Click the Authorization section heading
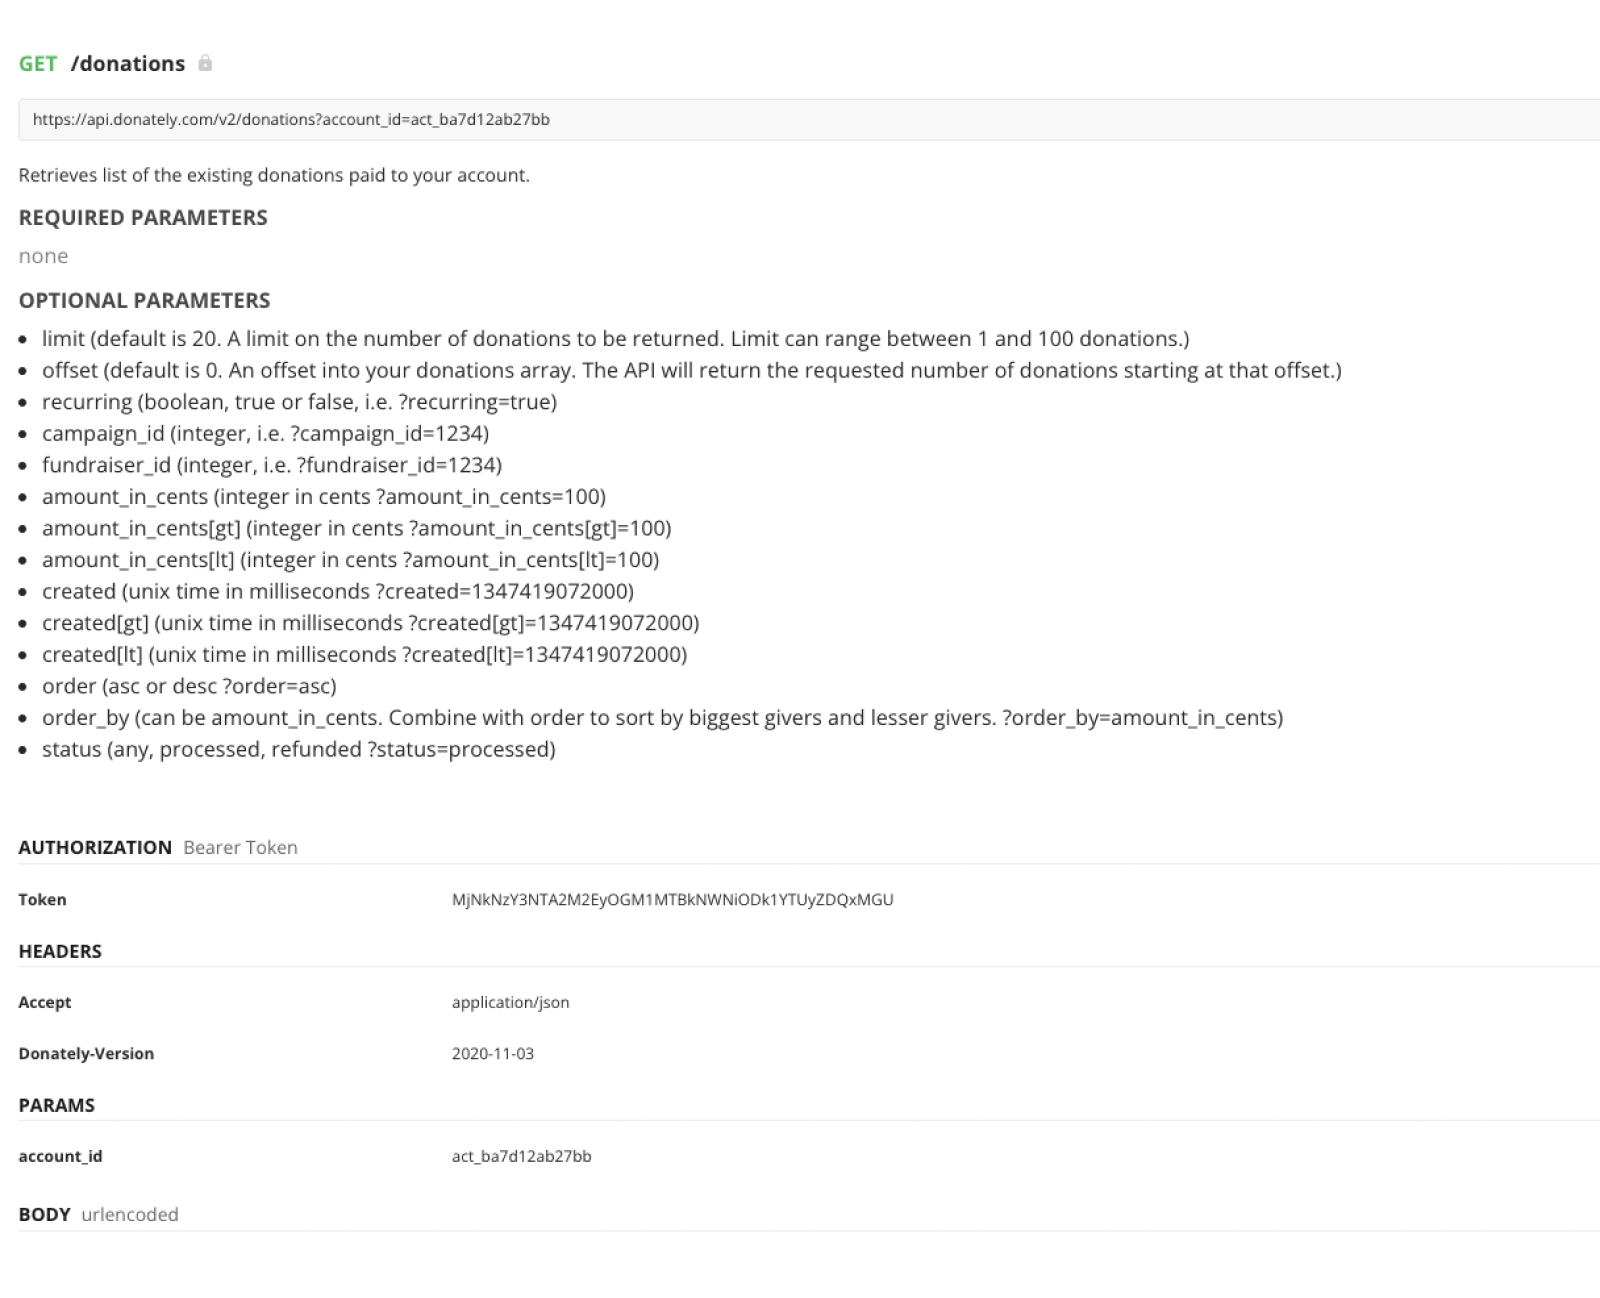Viewport: 1600px width, 1298px height. 95,848
